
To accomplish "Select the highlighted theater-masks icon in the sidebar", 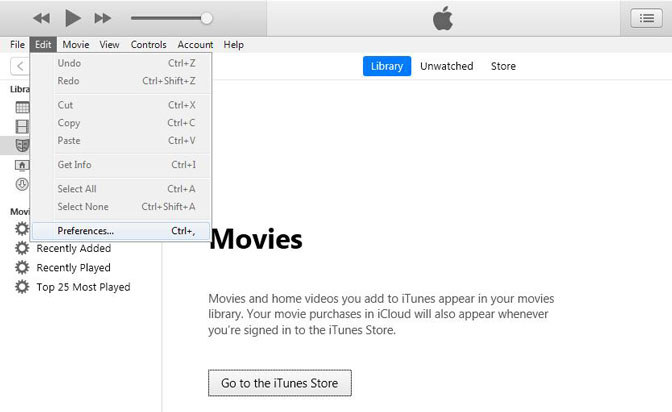I will (x=22, y=145).
